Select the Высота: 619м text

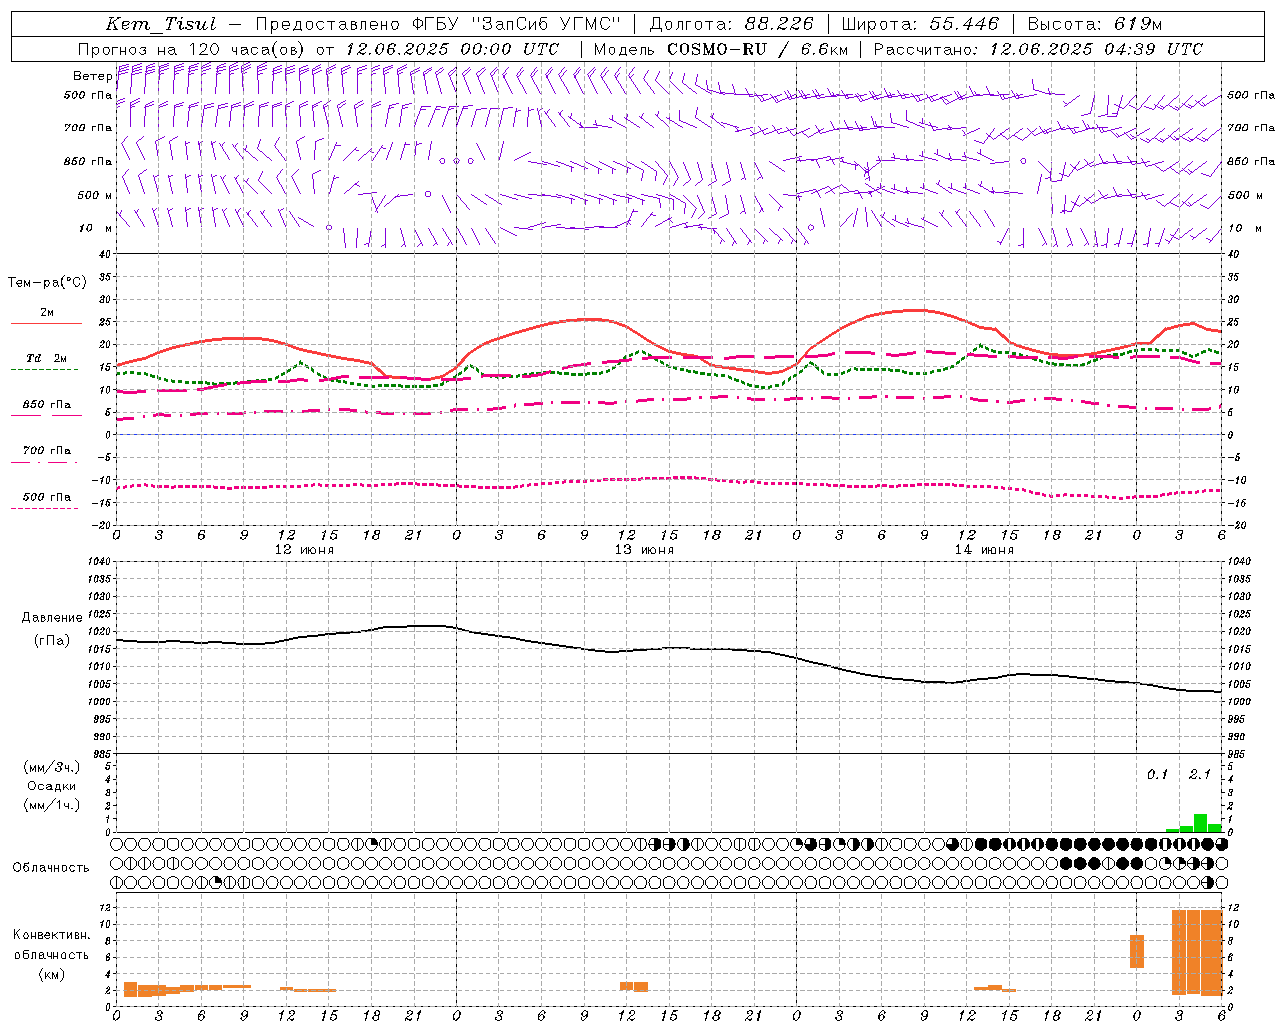tap(1095, 24)
